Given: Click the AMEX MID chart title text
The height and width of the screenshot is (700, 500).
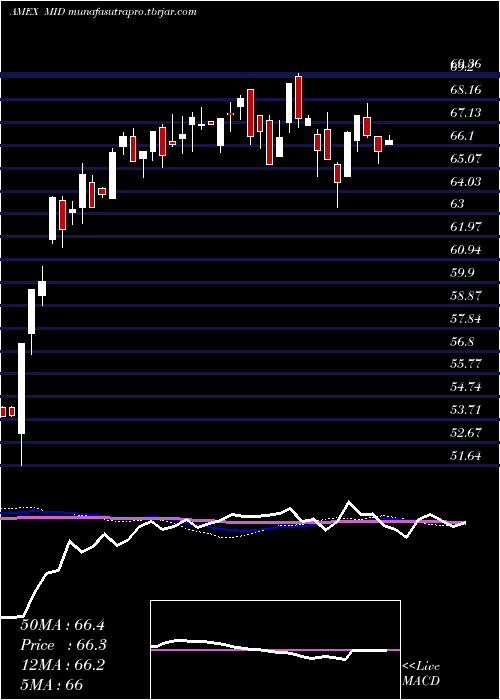Looking at the screenshot, I should click(x=103, y=12).
